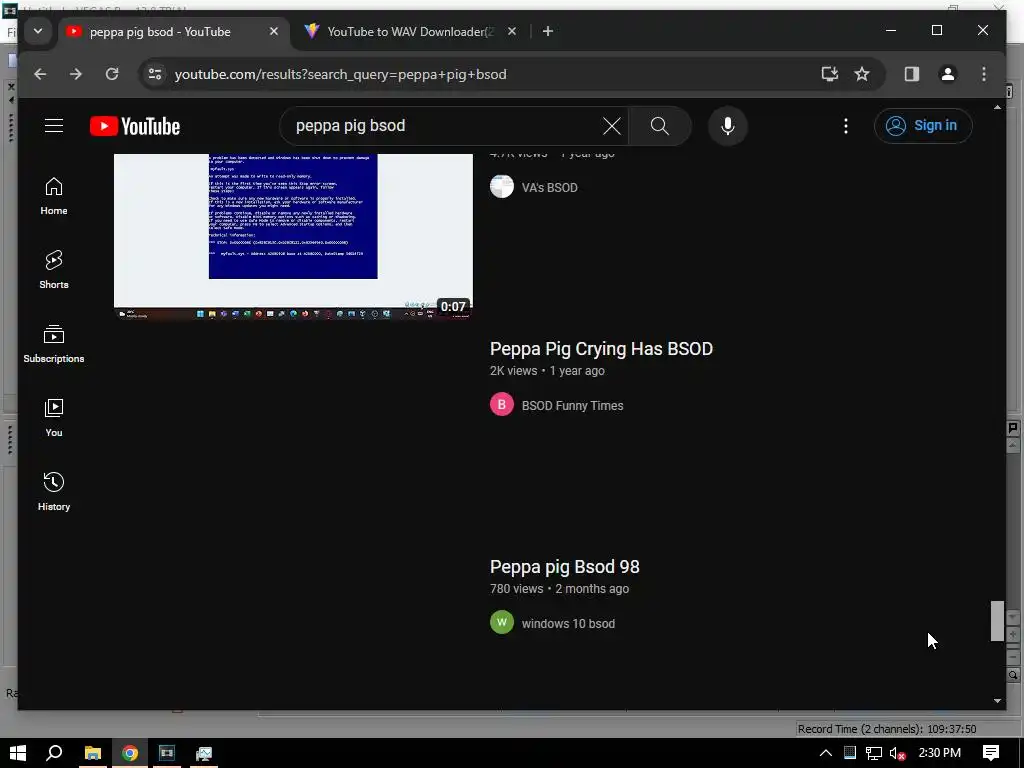Switch to Vegas Pro from taskbar
Viewport: 1024px width, 768px height.
167,753
